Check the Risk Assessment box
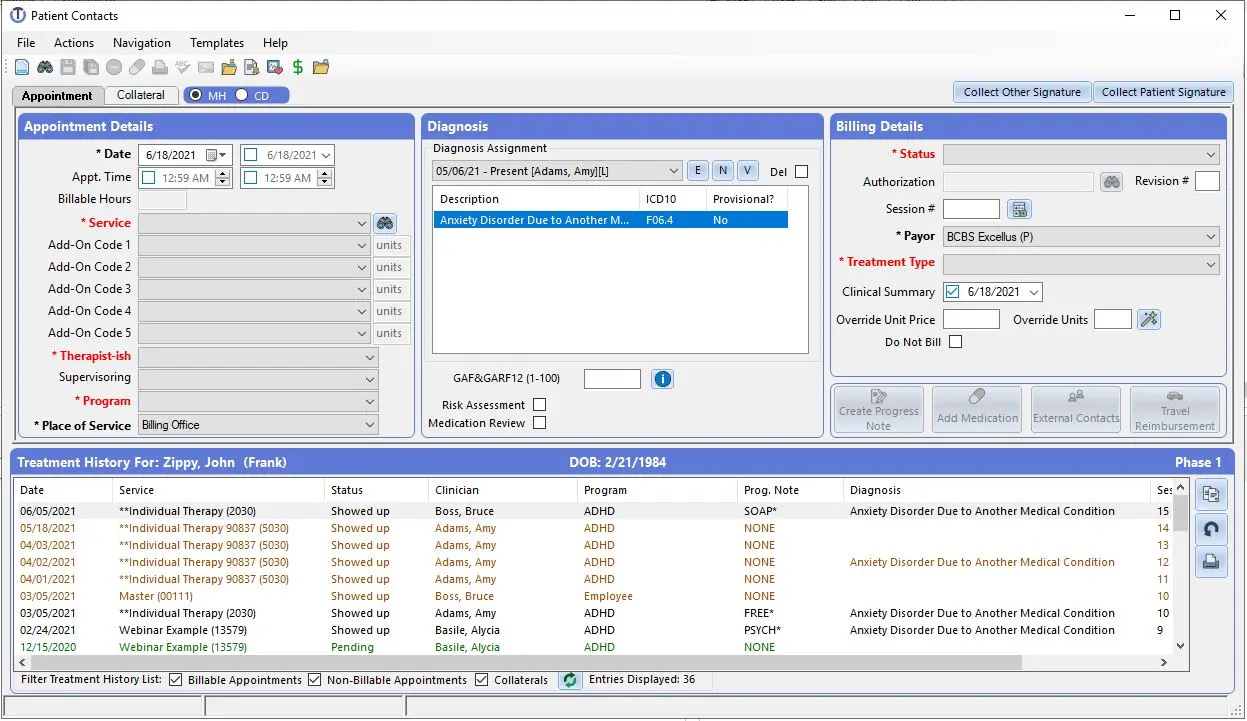 point(539,404)
